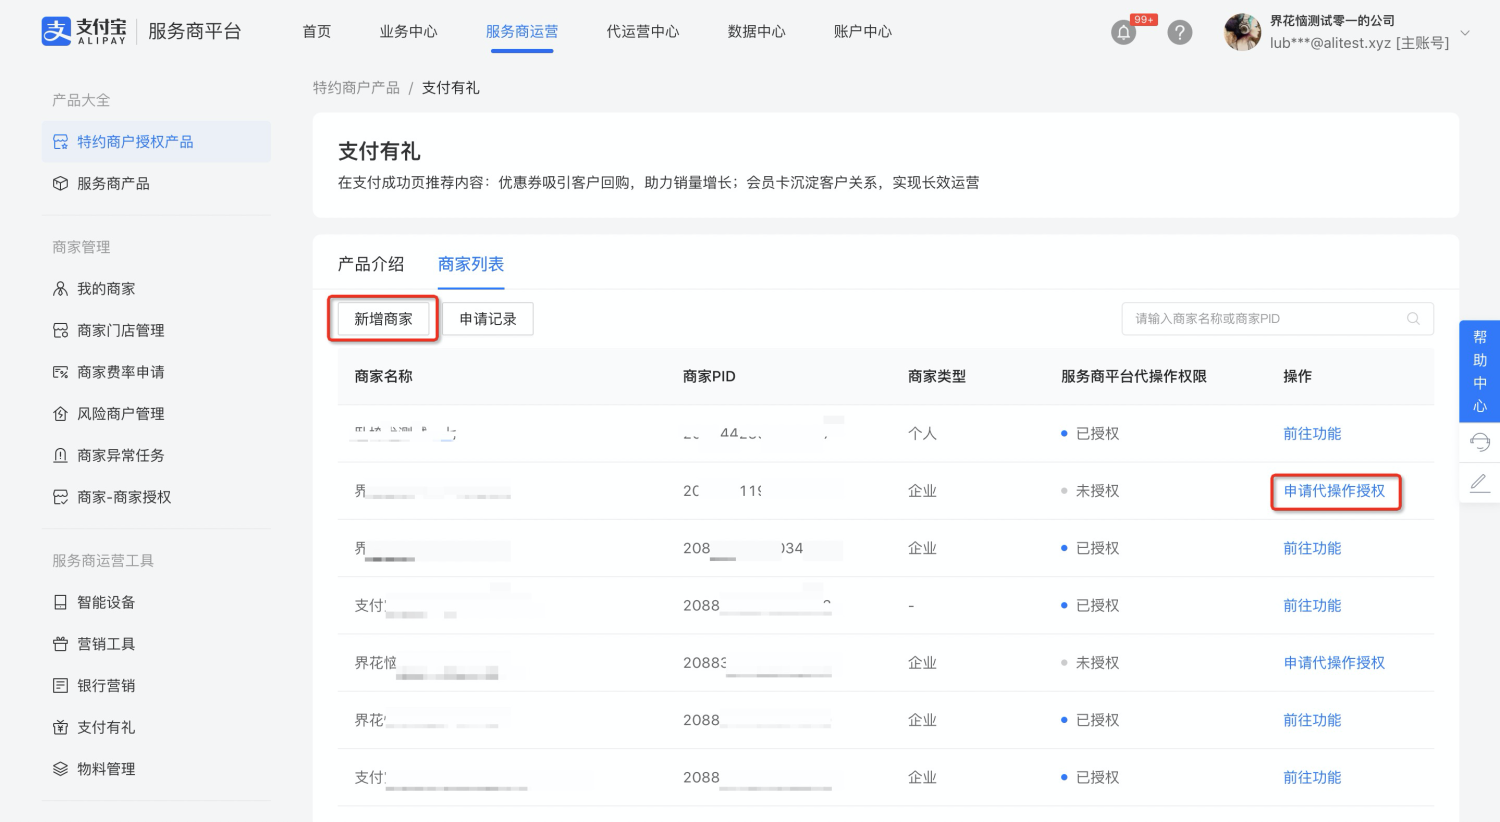The height and width of the screenshot is (822, 1500).
Task: Click the 商家PID column header
Action: (709, 377)
